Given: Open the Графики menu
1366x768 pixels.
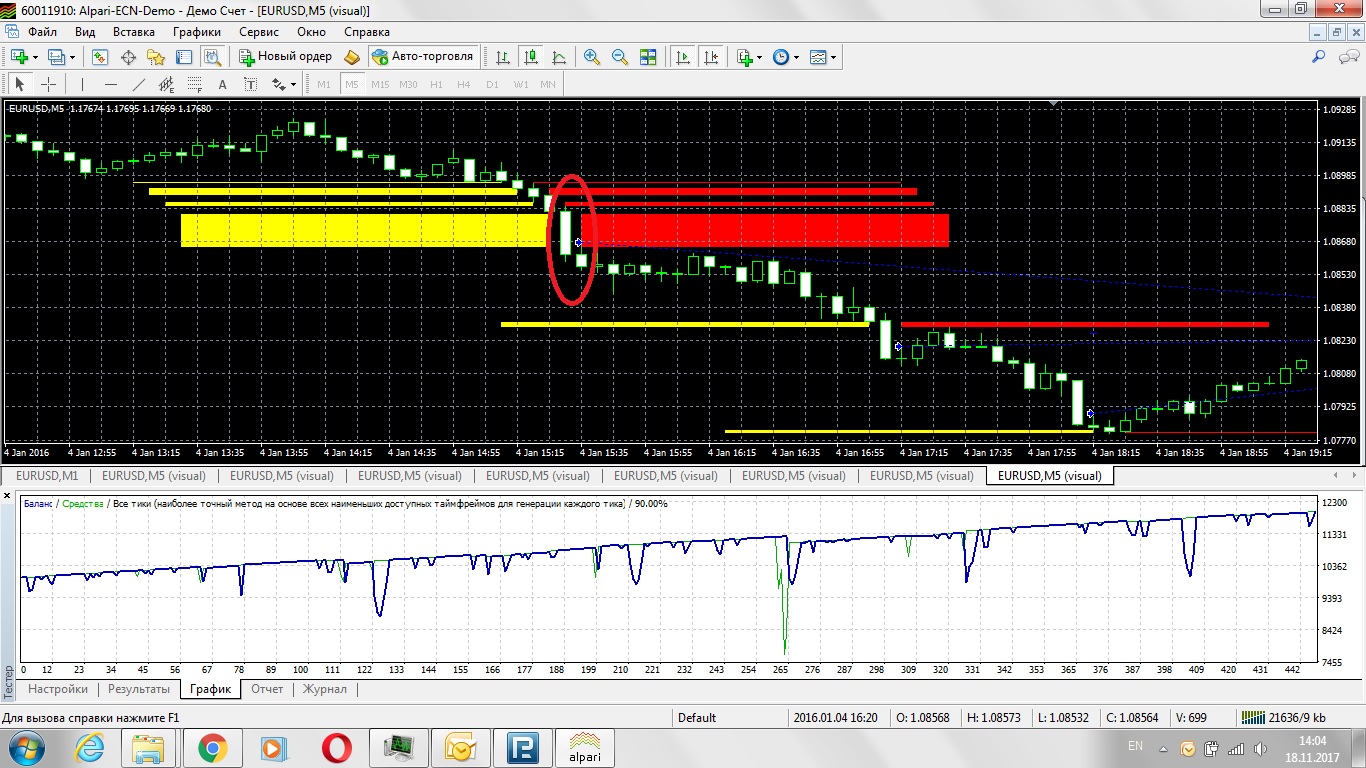Looking at the screenshot, I should [x=197, y=32].
